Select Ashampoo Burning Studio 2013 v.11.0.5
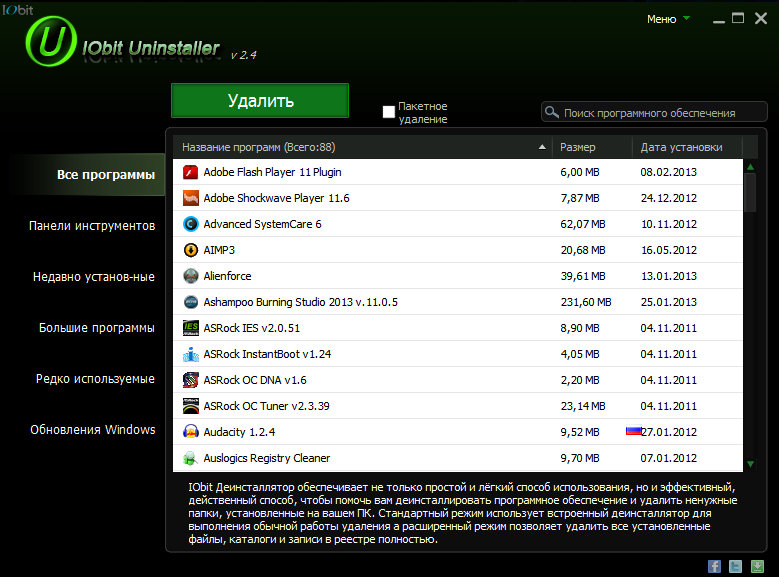 (x=301, y=302)
